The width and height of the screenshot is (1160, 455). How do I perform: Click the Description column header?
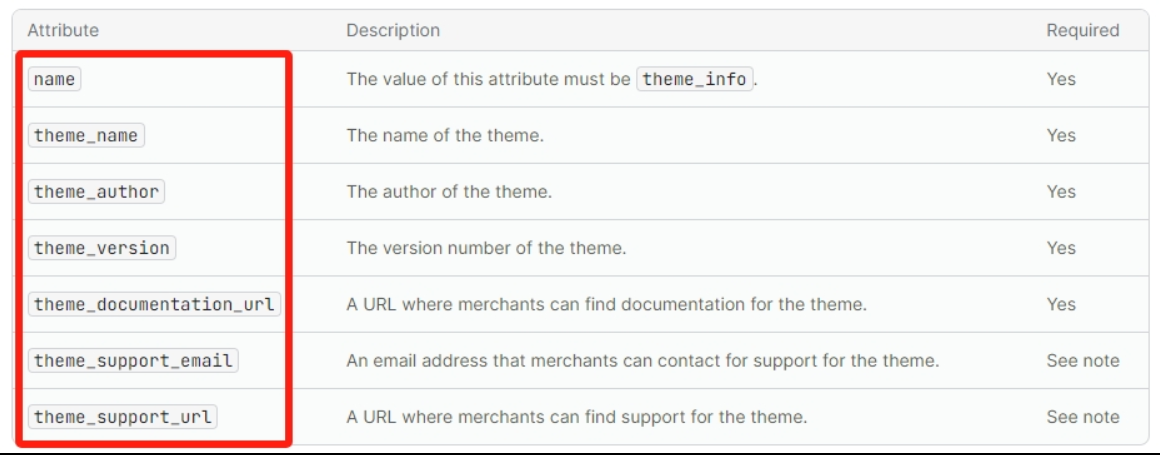click(393, 30)
